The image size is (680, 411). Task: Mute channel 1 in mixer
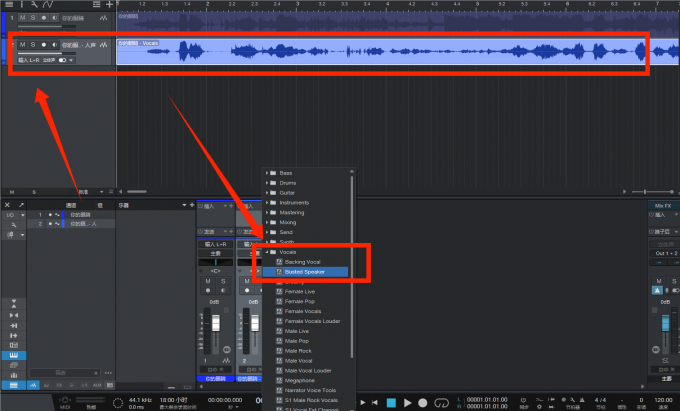[208, 281]
